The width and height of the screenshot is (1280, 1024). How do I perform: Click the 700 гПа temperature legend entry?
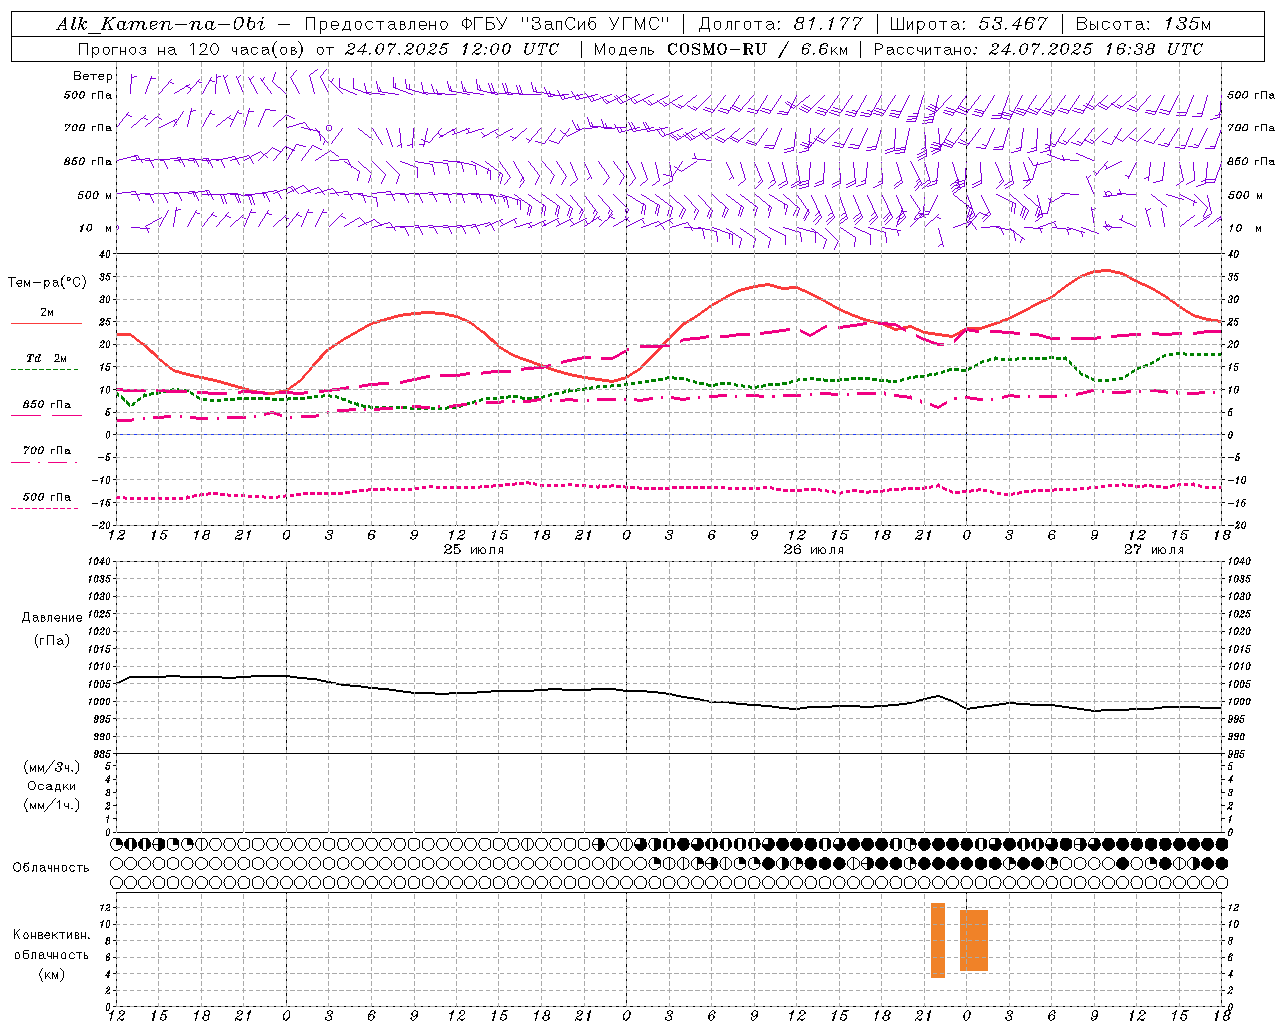[46, 451]
